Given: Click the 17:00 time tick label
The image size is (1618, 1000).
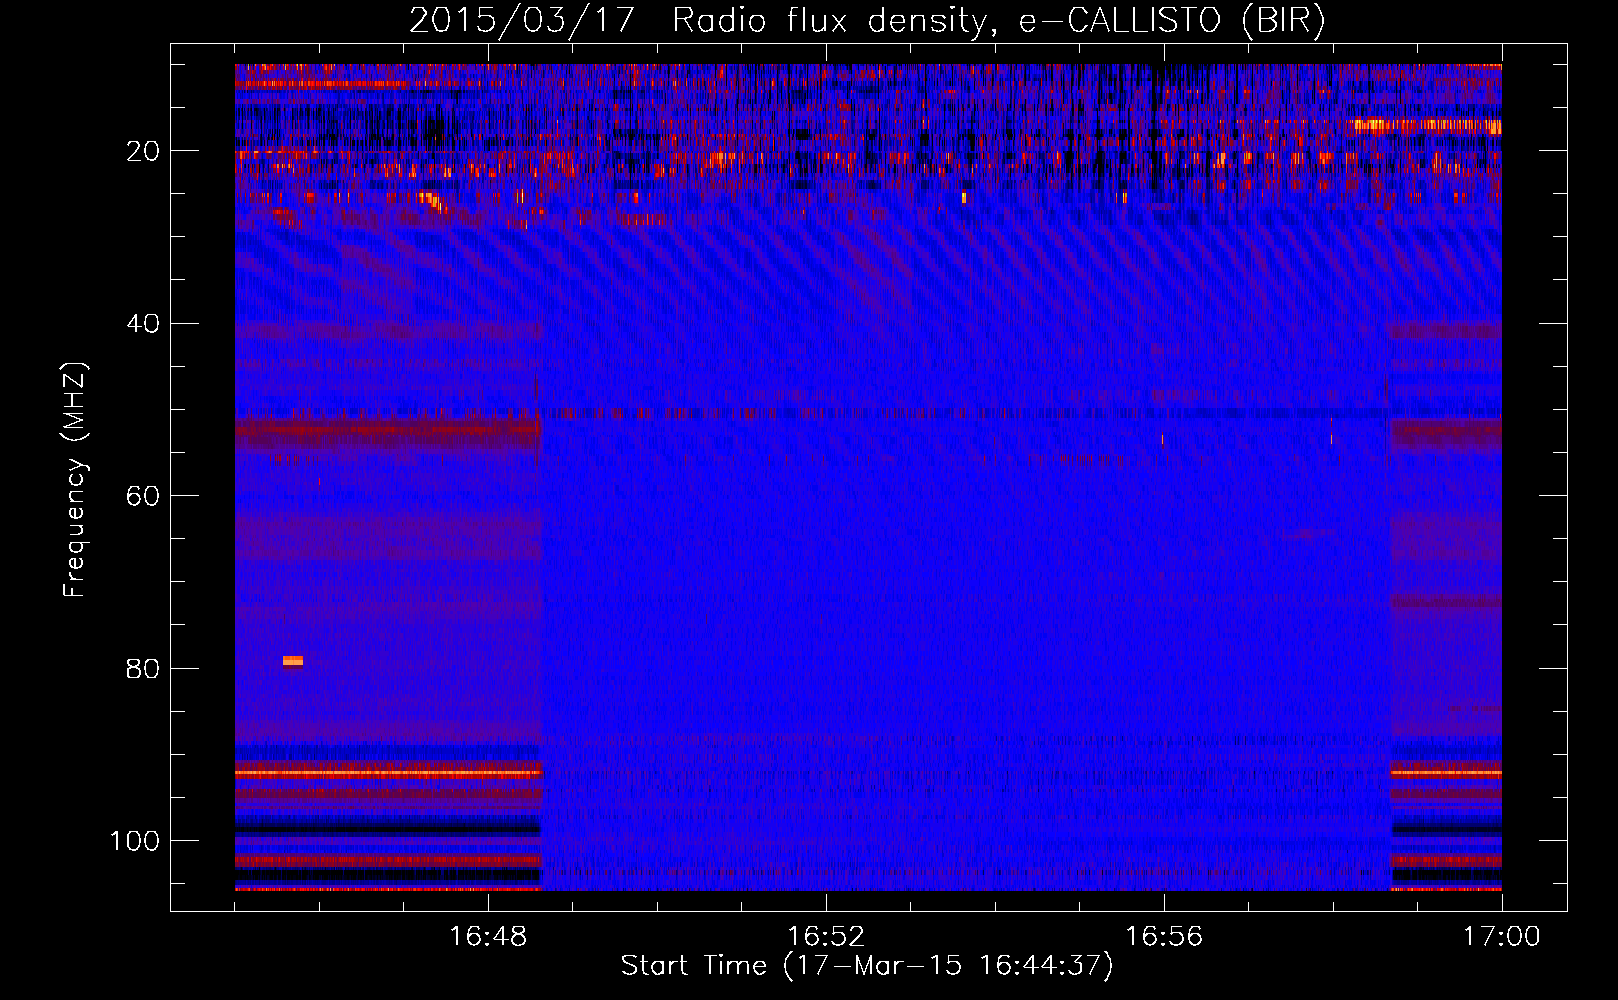Looking at the screenshot, I should coord(1502,937).
